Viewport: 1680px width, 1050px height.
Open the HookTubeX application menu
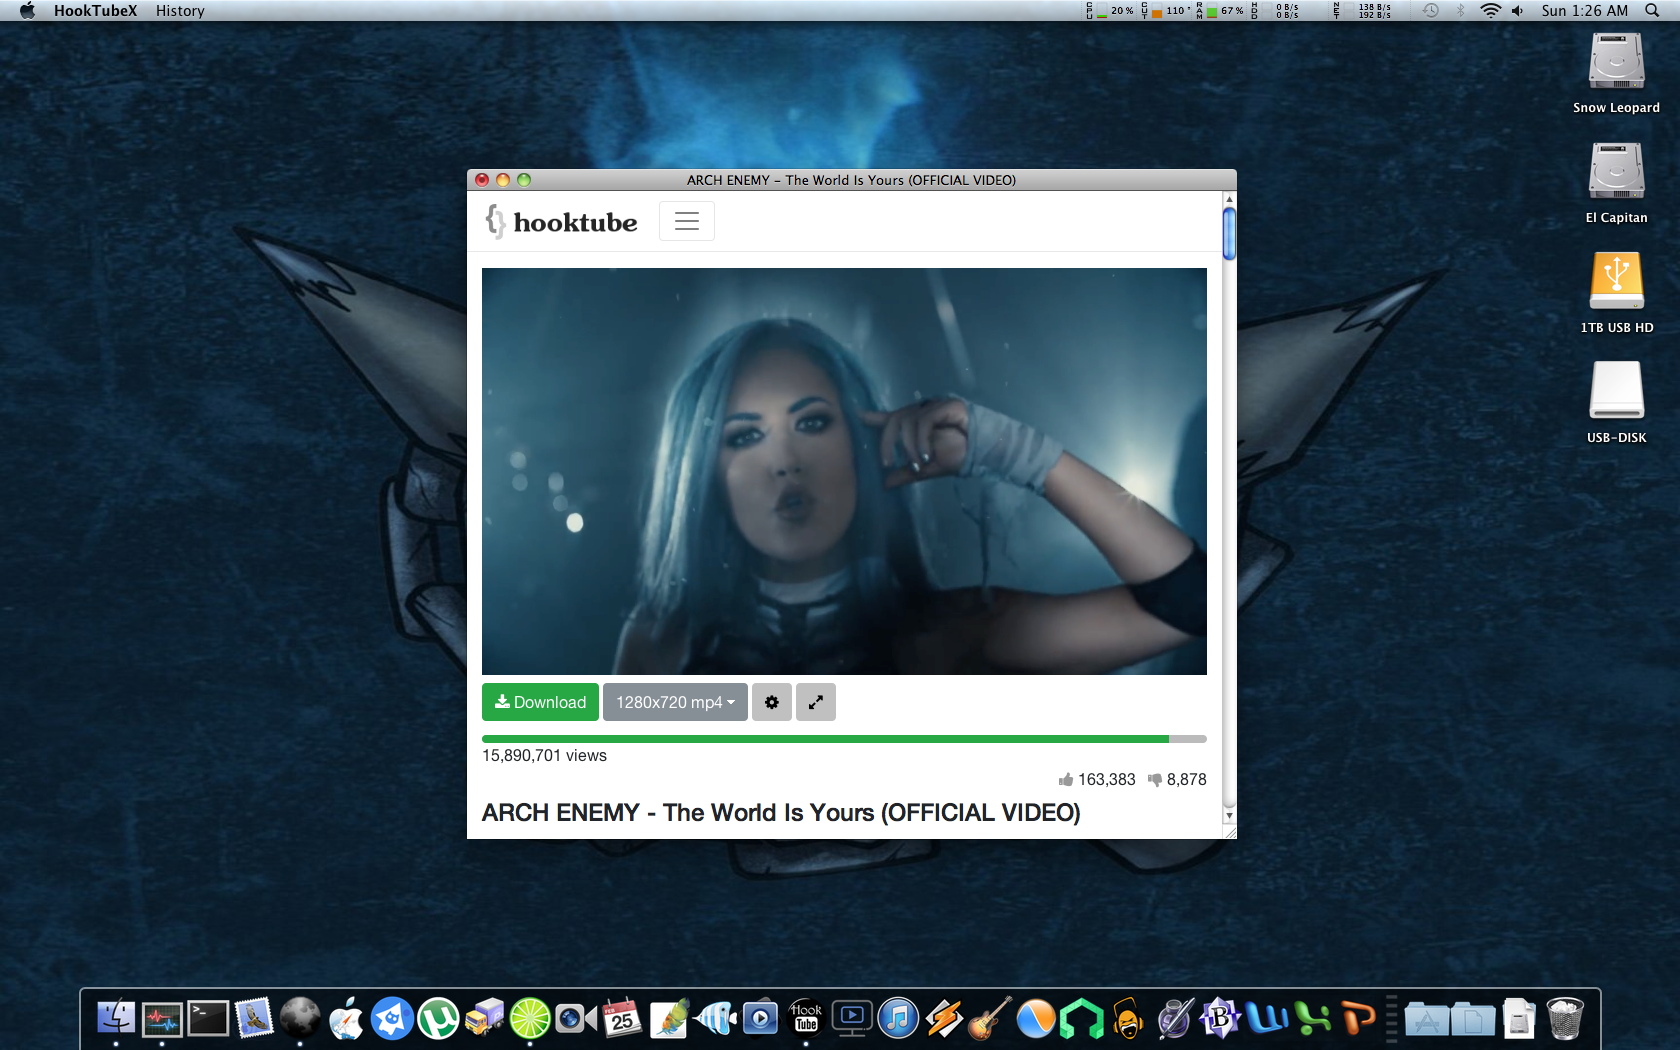click(95, 11)
